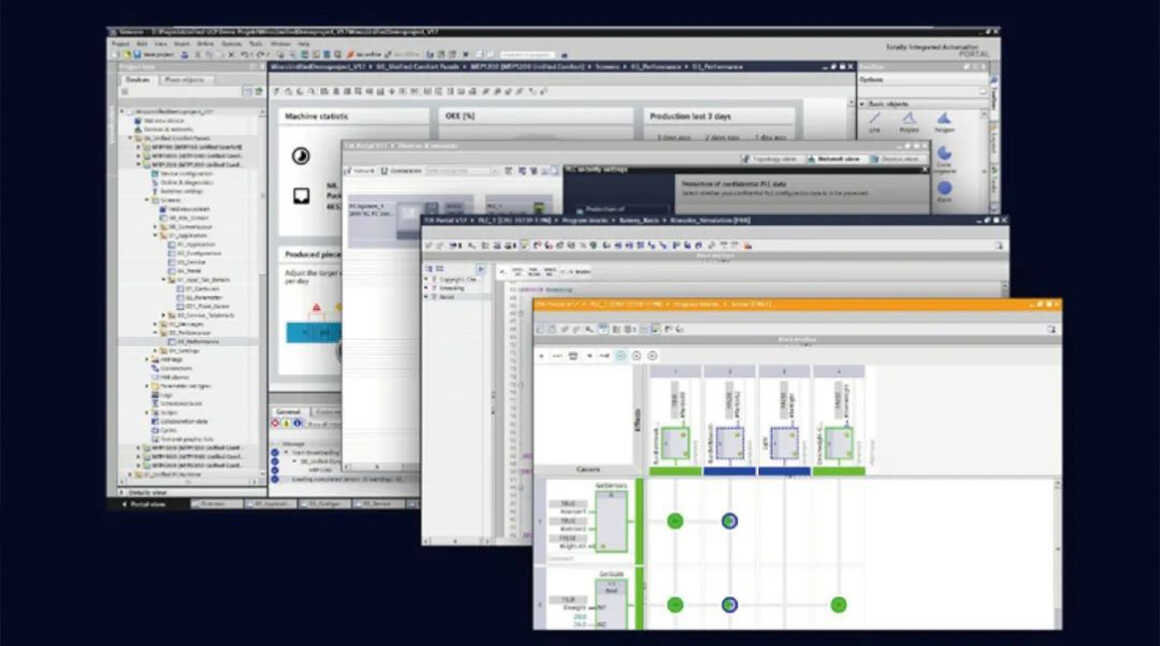The image size is (1160, 646).
Task: Click green action dot, second cause, effect 4
Action: [x=838, y=605]
